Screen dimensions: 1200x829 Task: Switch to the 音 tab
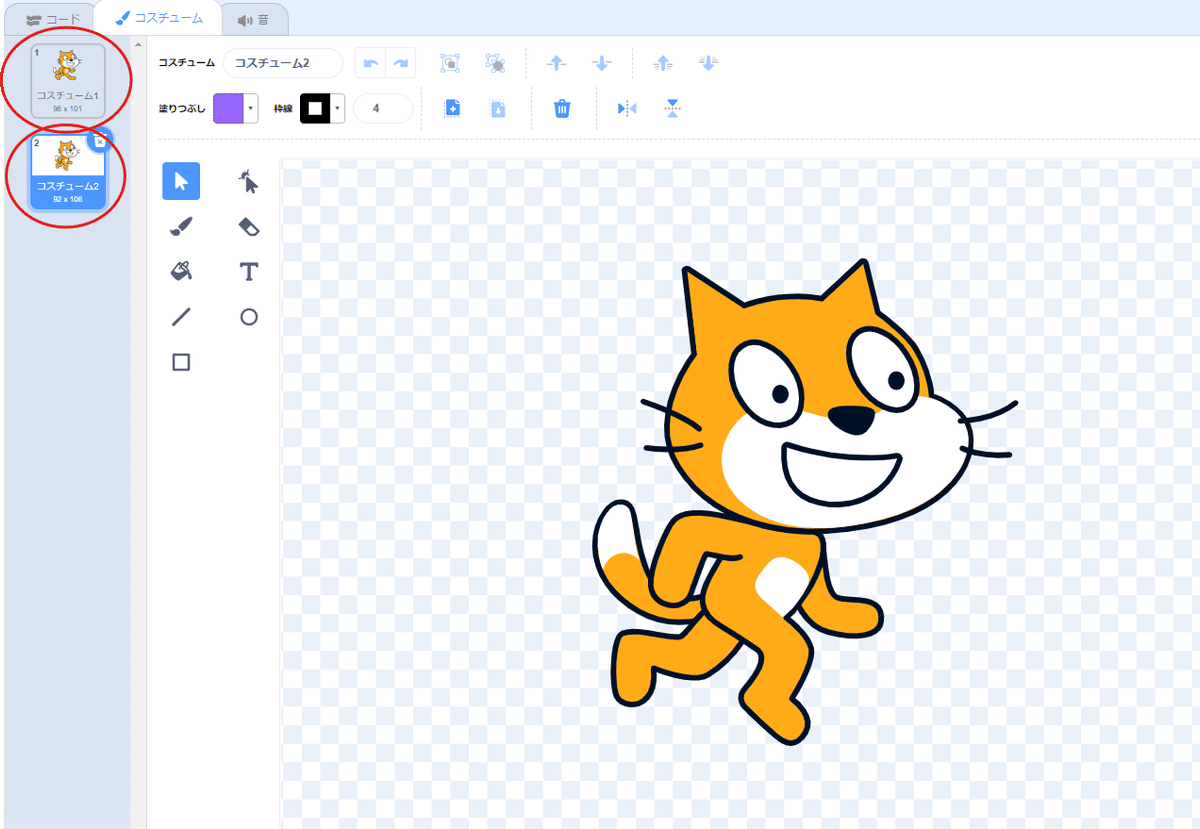pyautogui.click(x=253, y=19)
